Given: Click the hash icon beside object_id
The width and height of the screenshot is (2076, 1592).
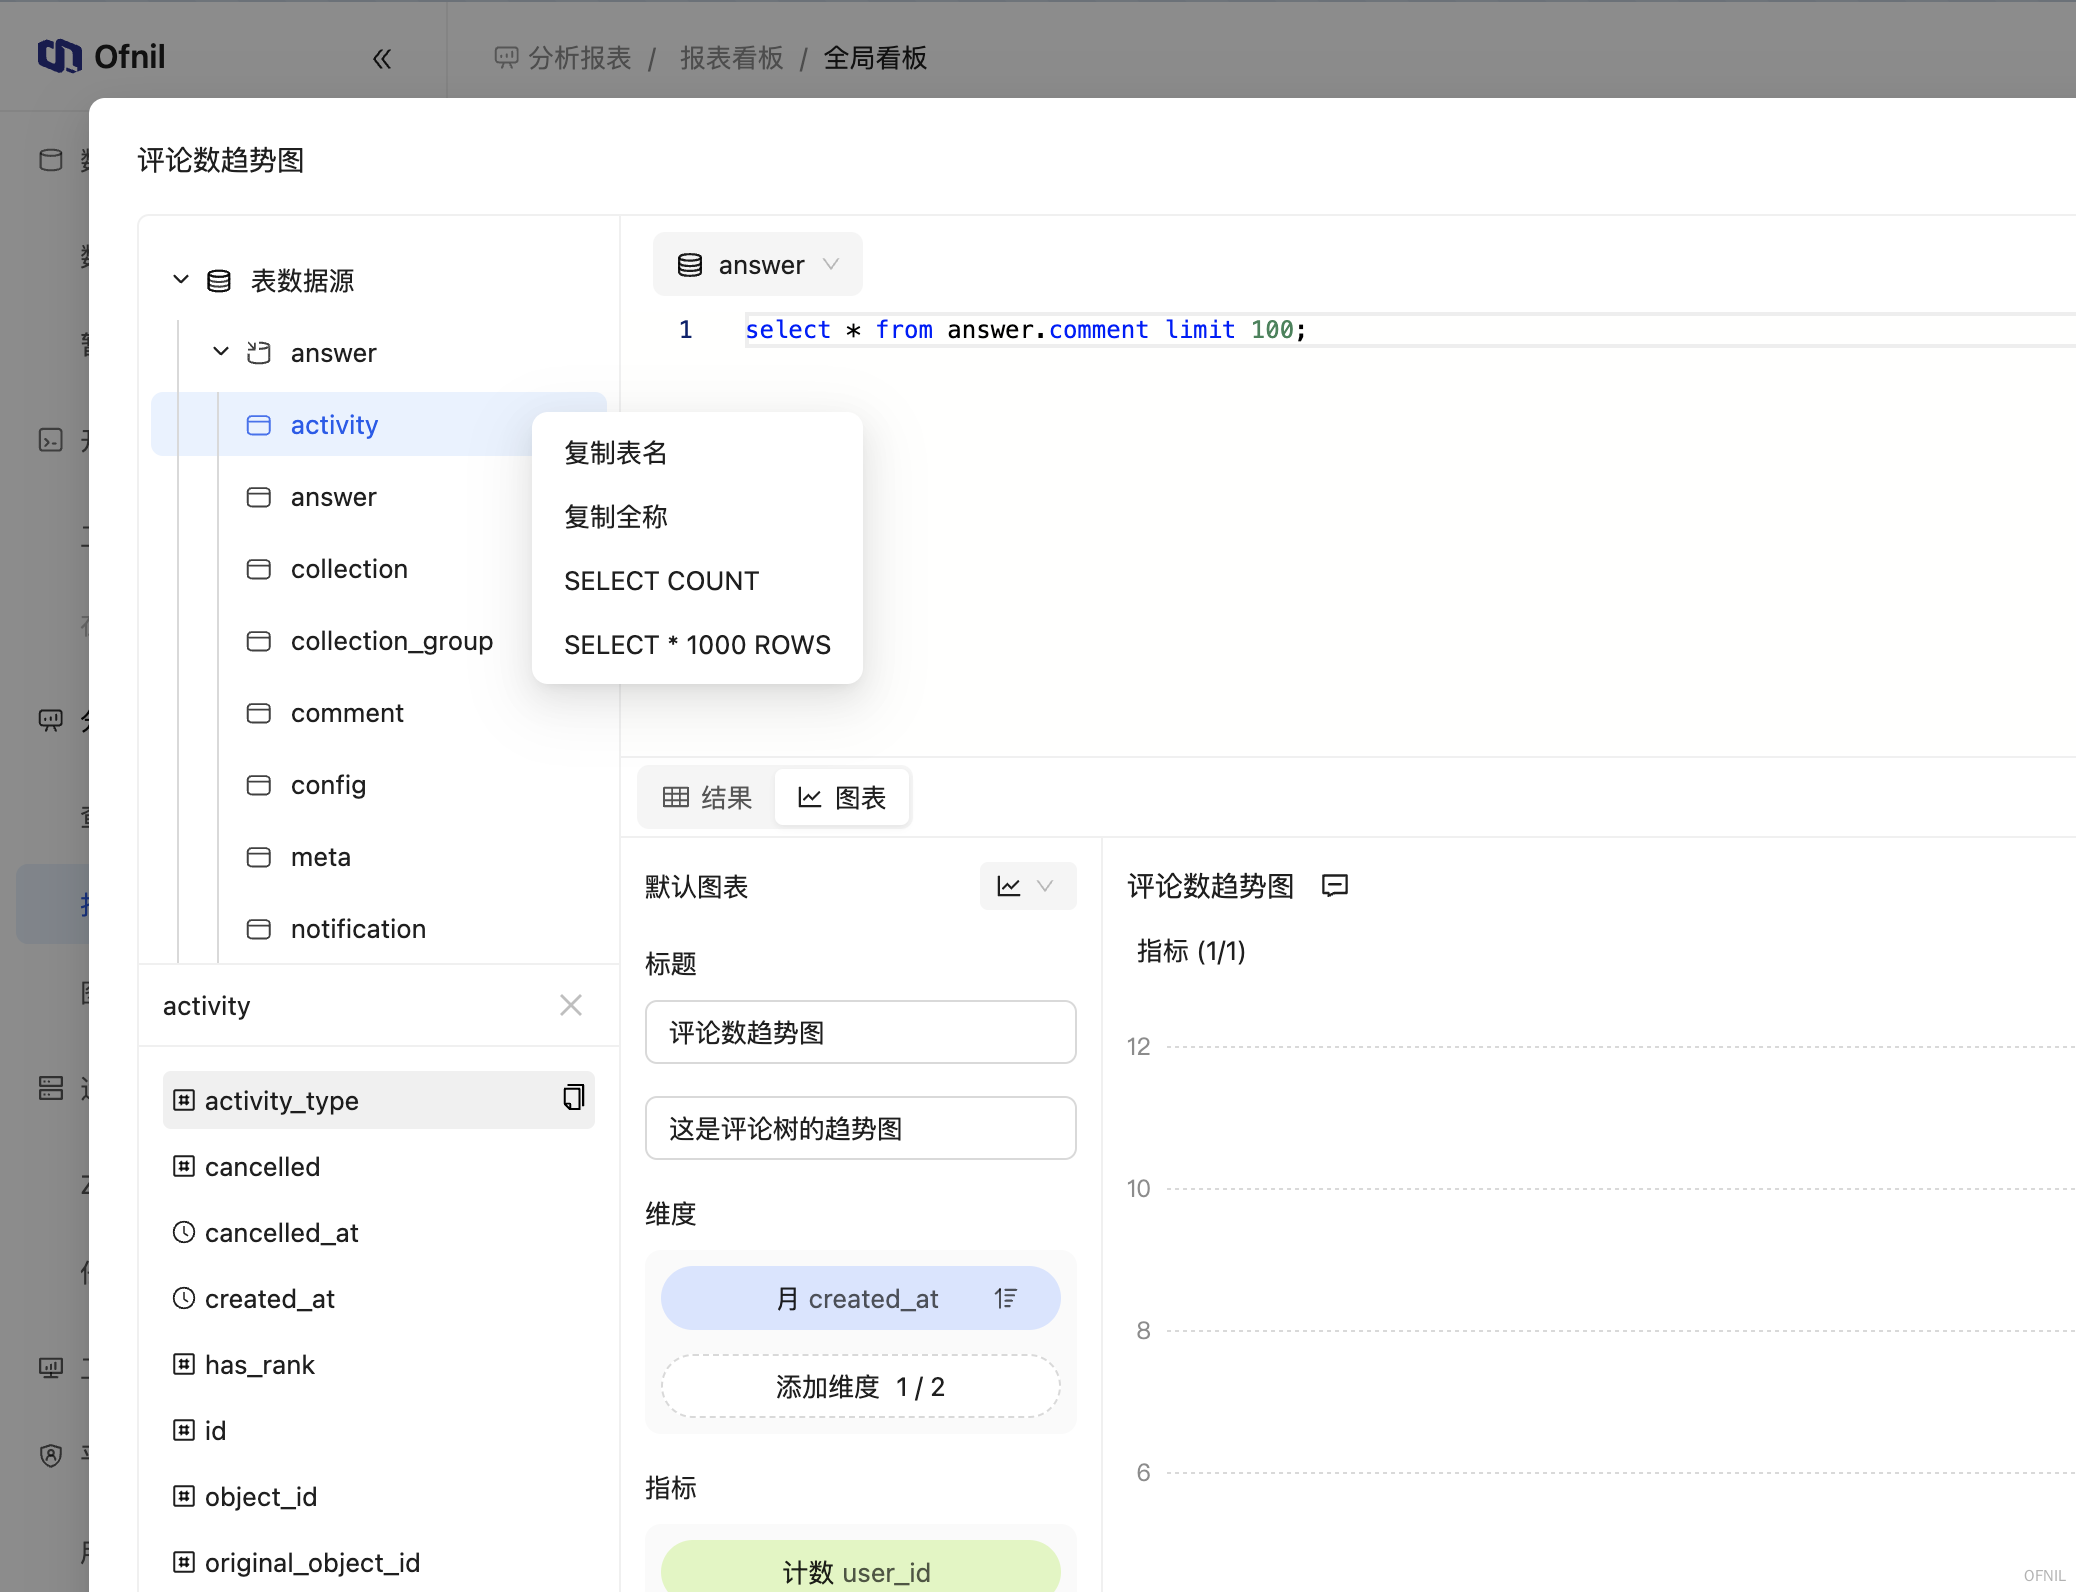Looking at the screenshot, I should tap(184, 1496).
